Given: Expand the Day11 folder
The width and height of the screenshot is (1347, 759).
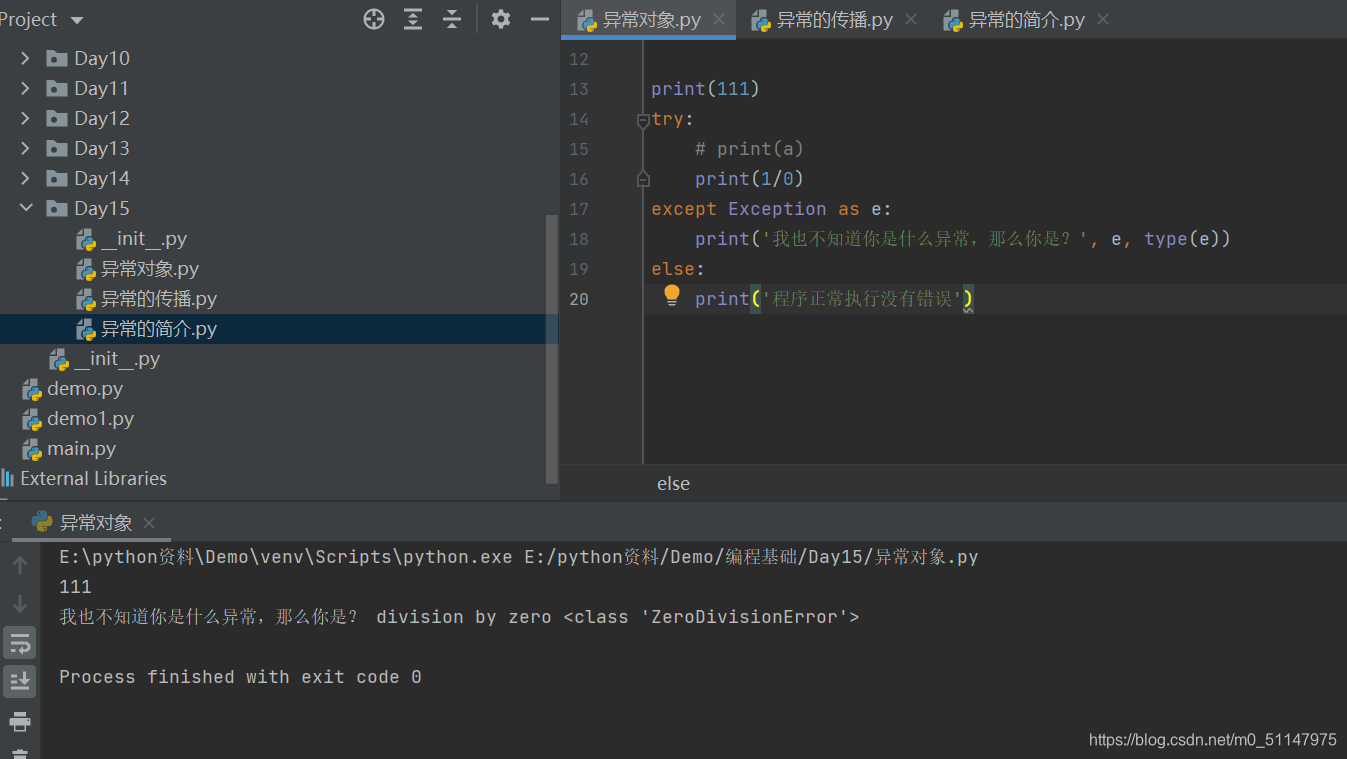Looking at the screenshot, I should pyautogui.click(x=25, y=88).
